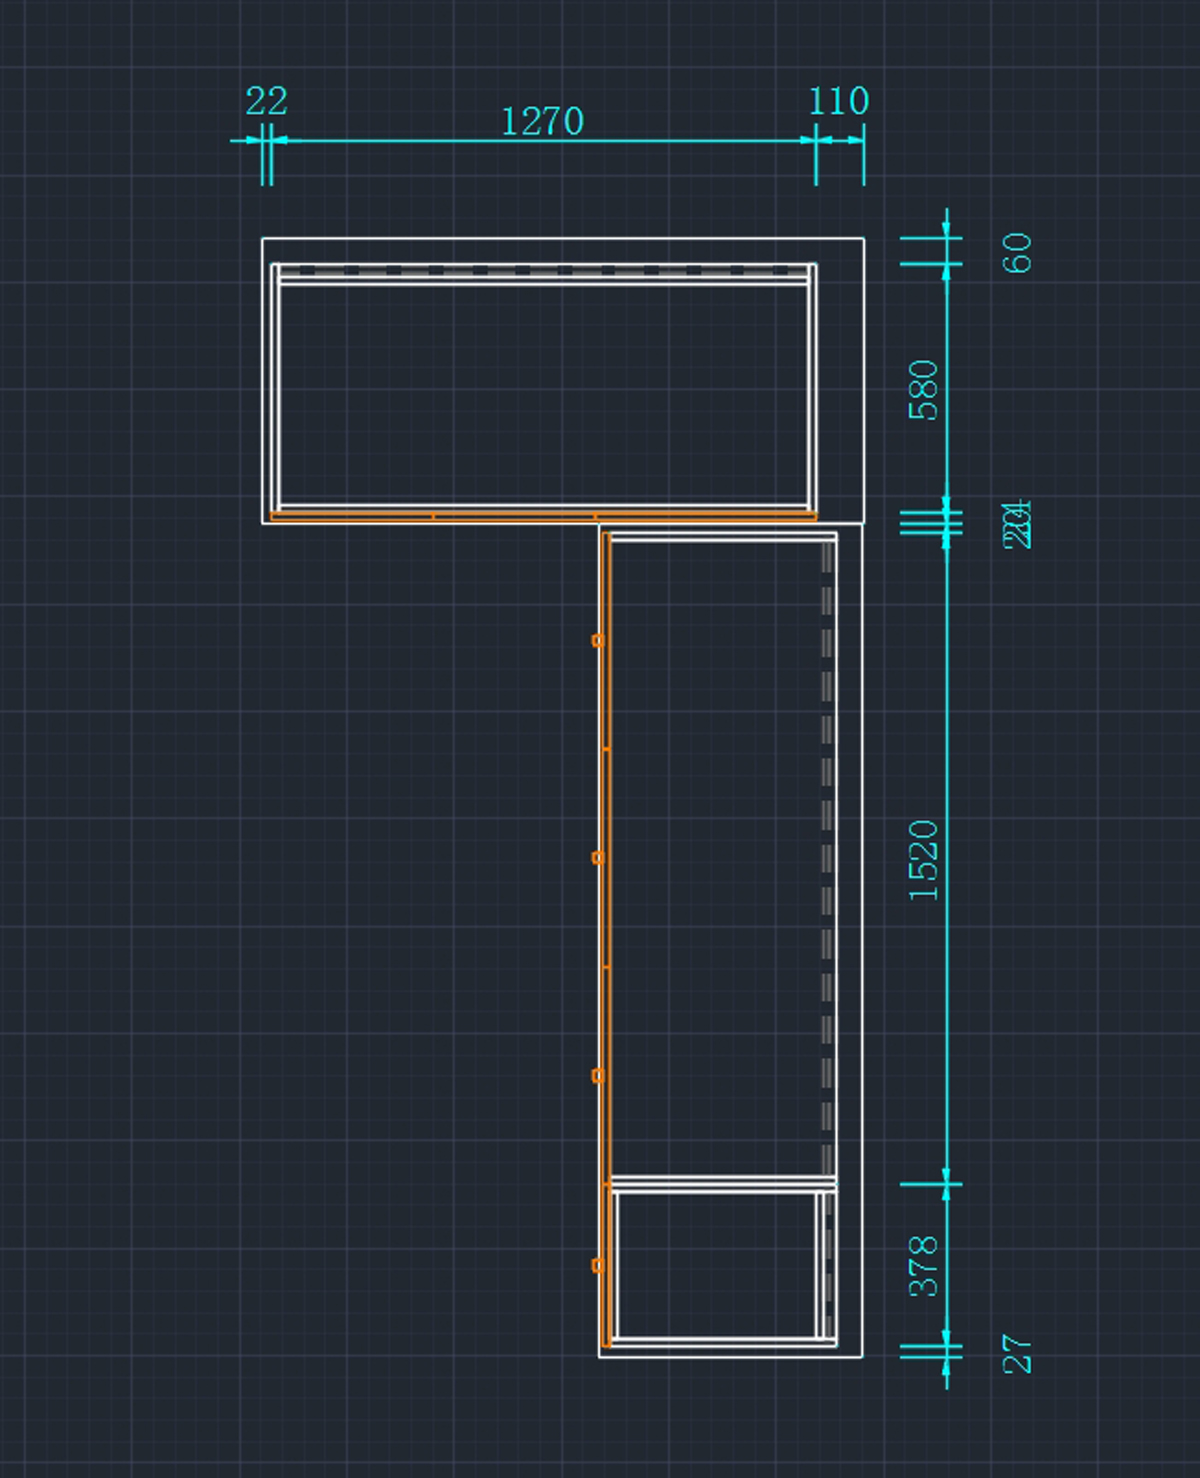Click the 22 dimension label
This screenshot has width=1200, height=1478.
266,101
